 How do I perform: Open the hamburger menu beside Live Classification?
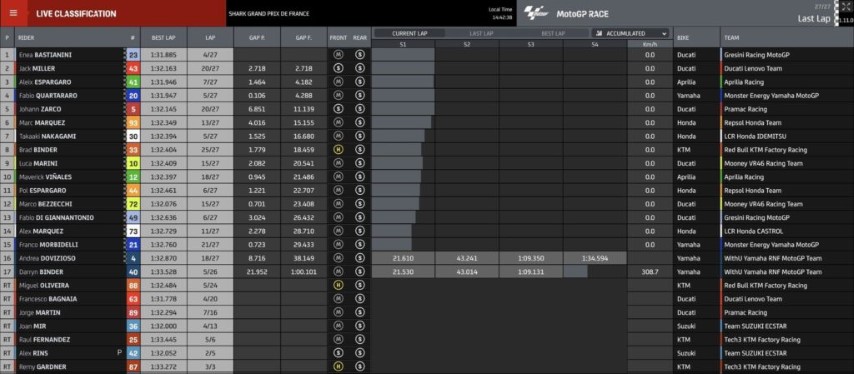13,14
